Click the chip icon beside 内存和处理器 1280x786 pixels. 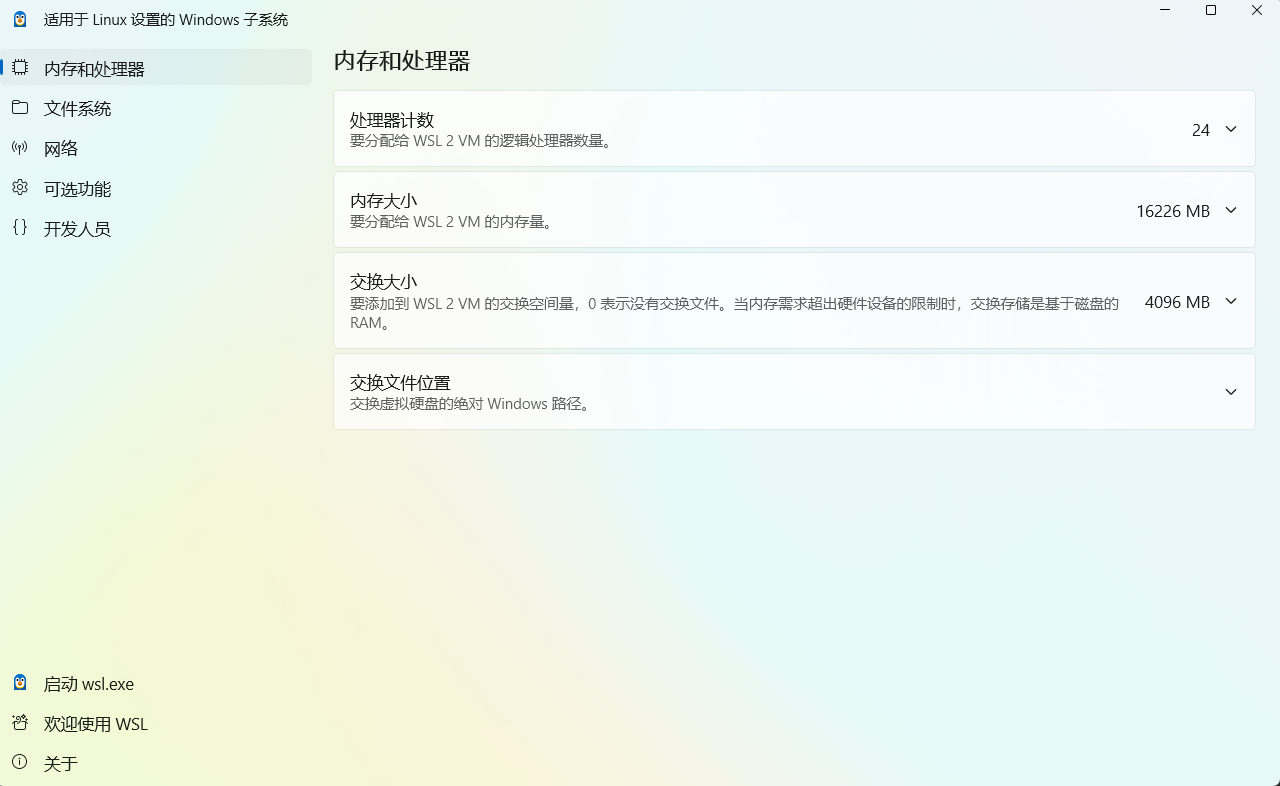point(20,68)
